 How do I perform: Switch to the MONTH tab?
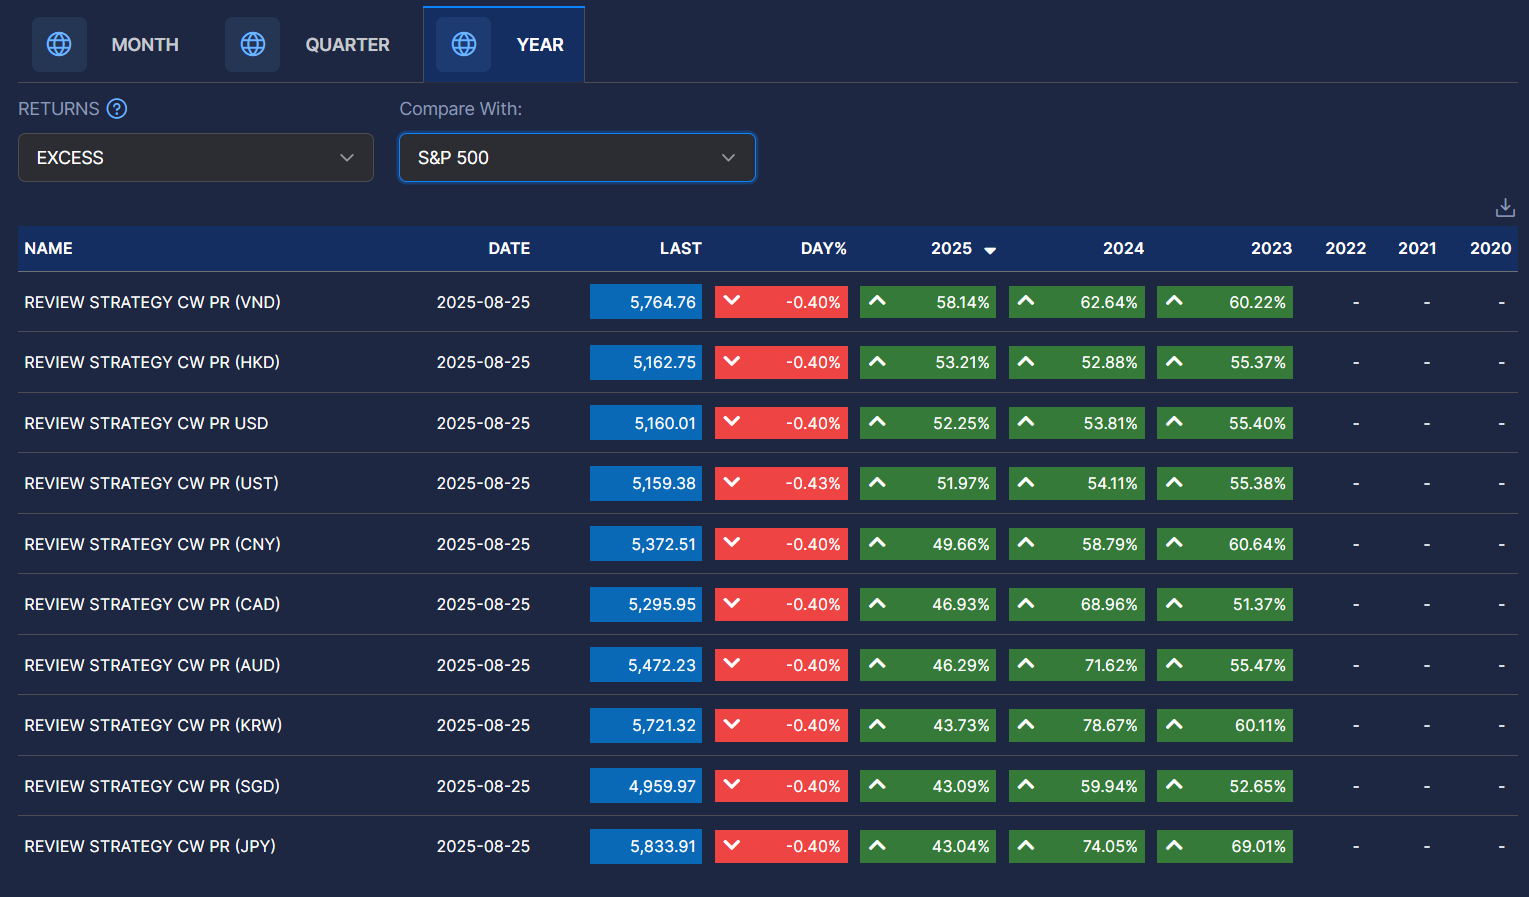coord(105,44)
